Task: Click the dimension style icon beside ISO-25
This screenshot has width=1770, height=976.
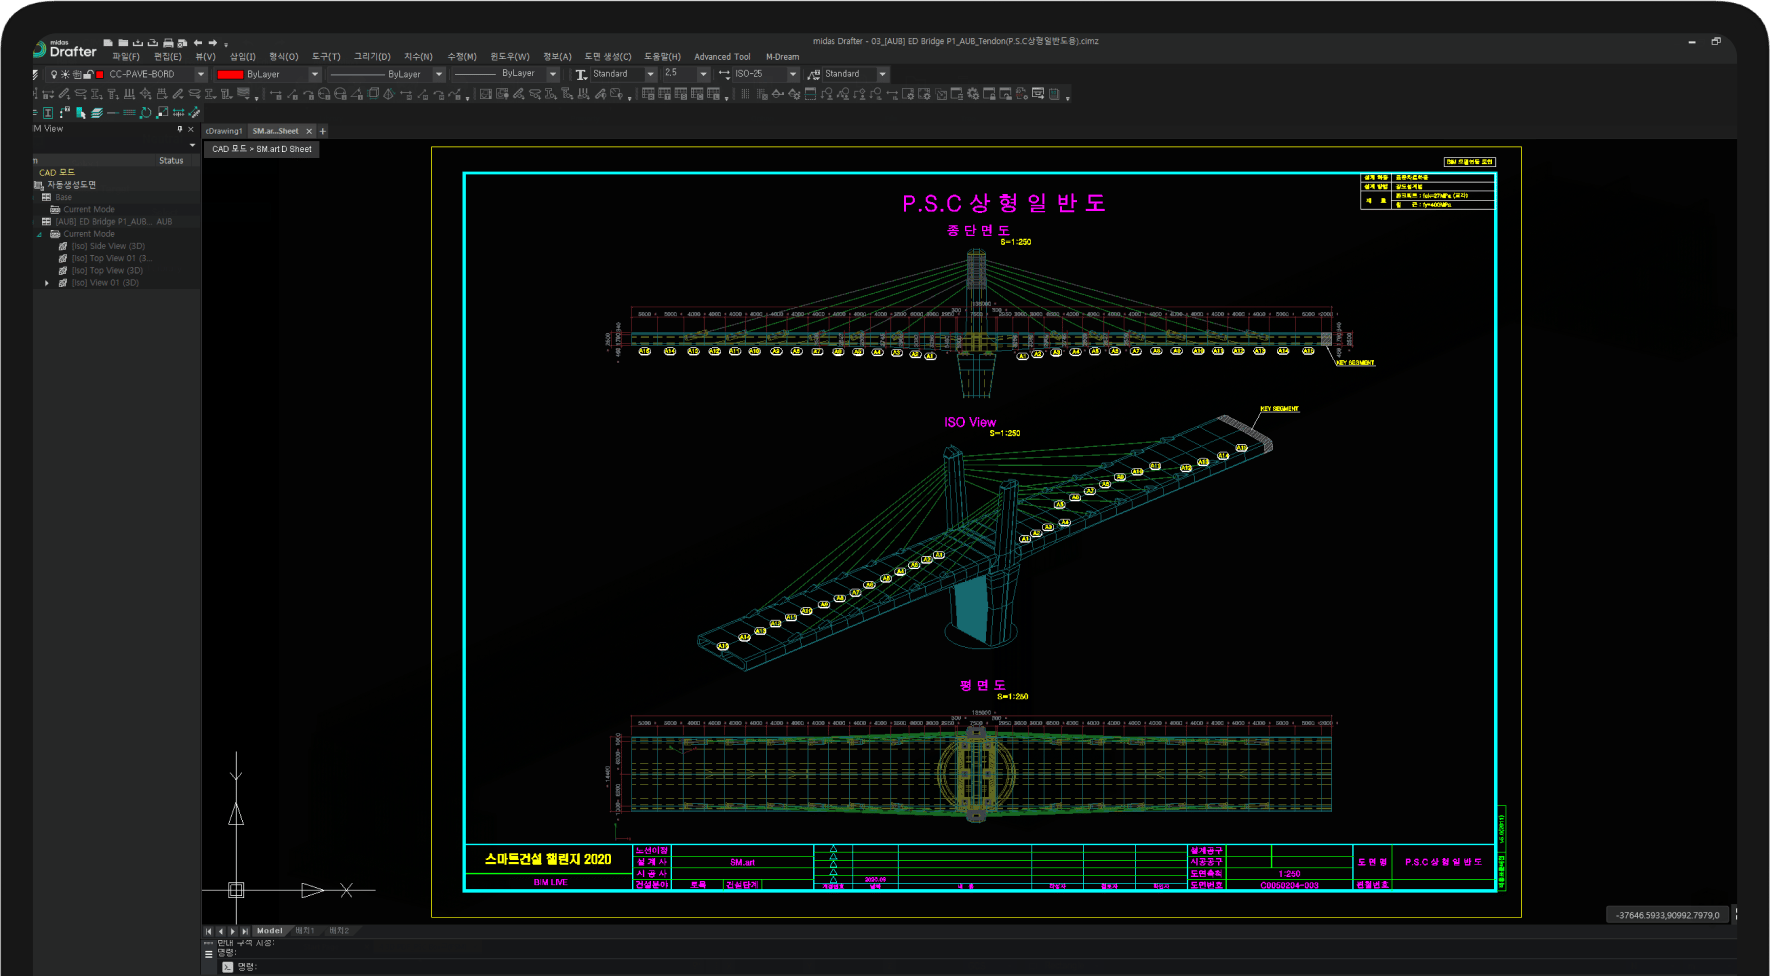Action: click(724, 74)
